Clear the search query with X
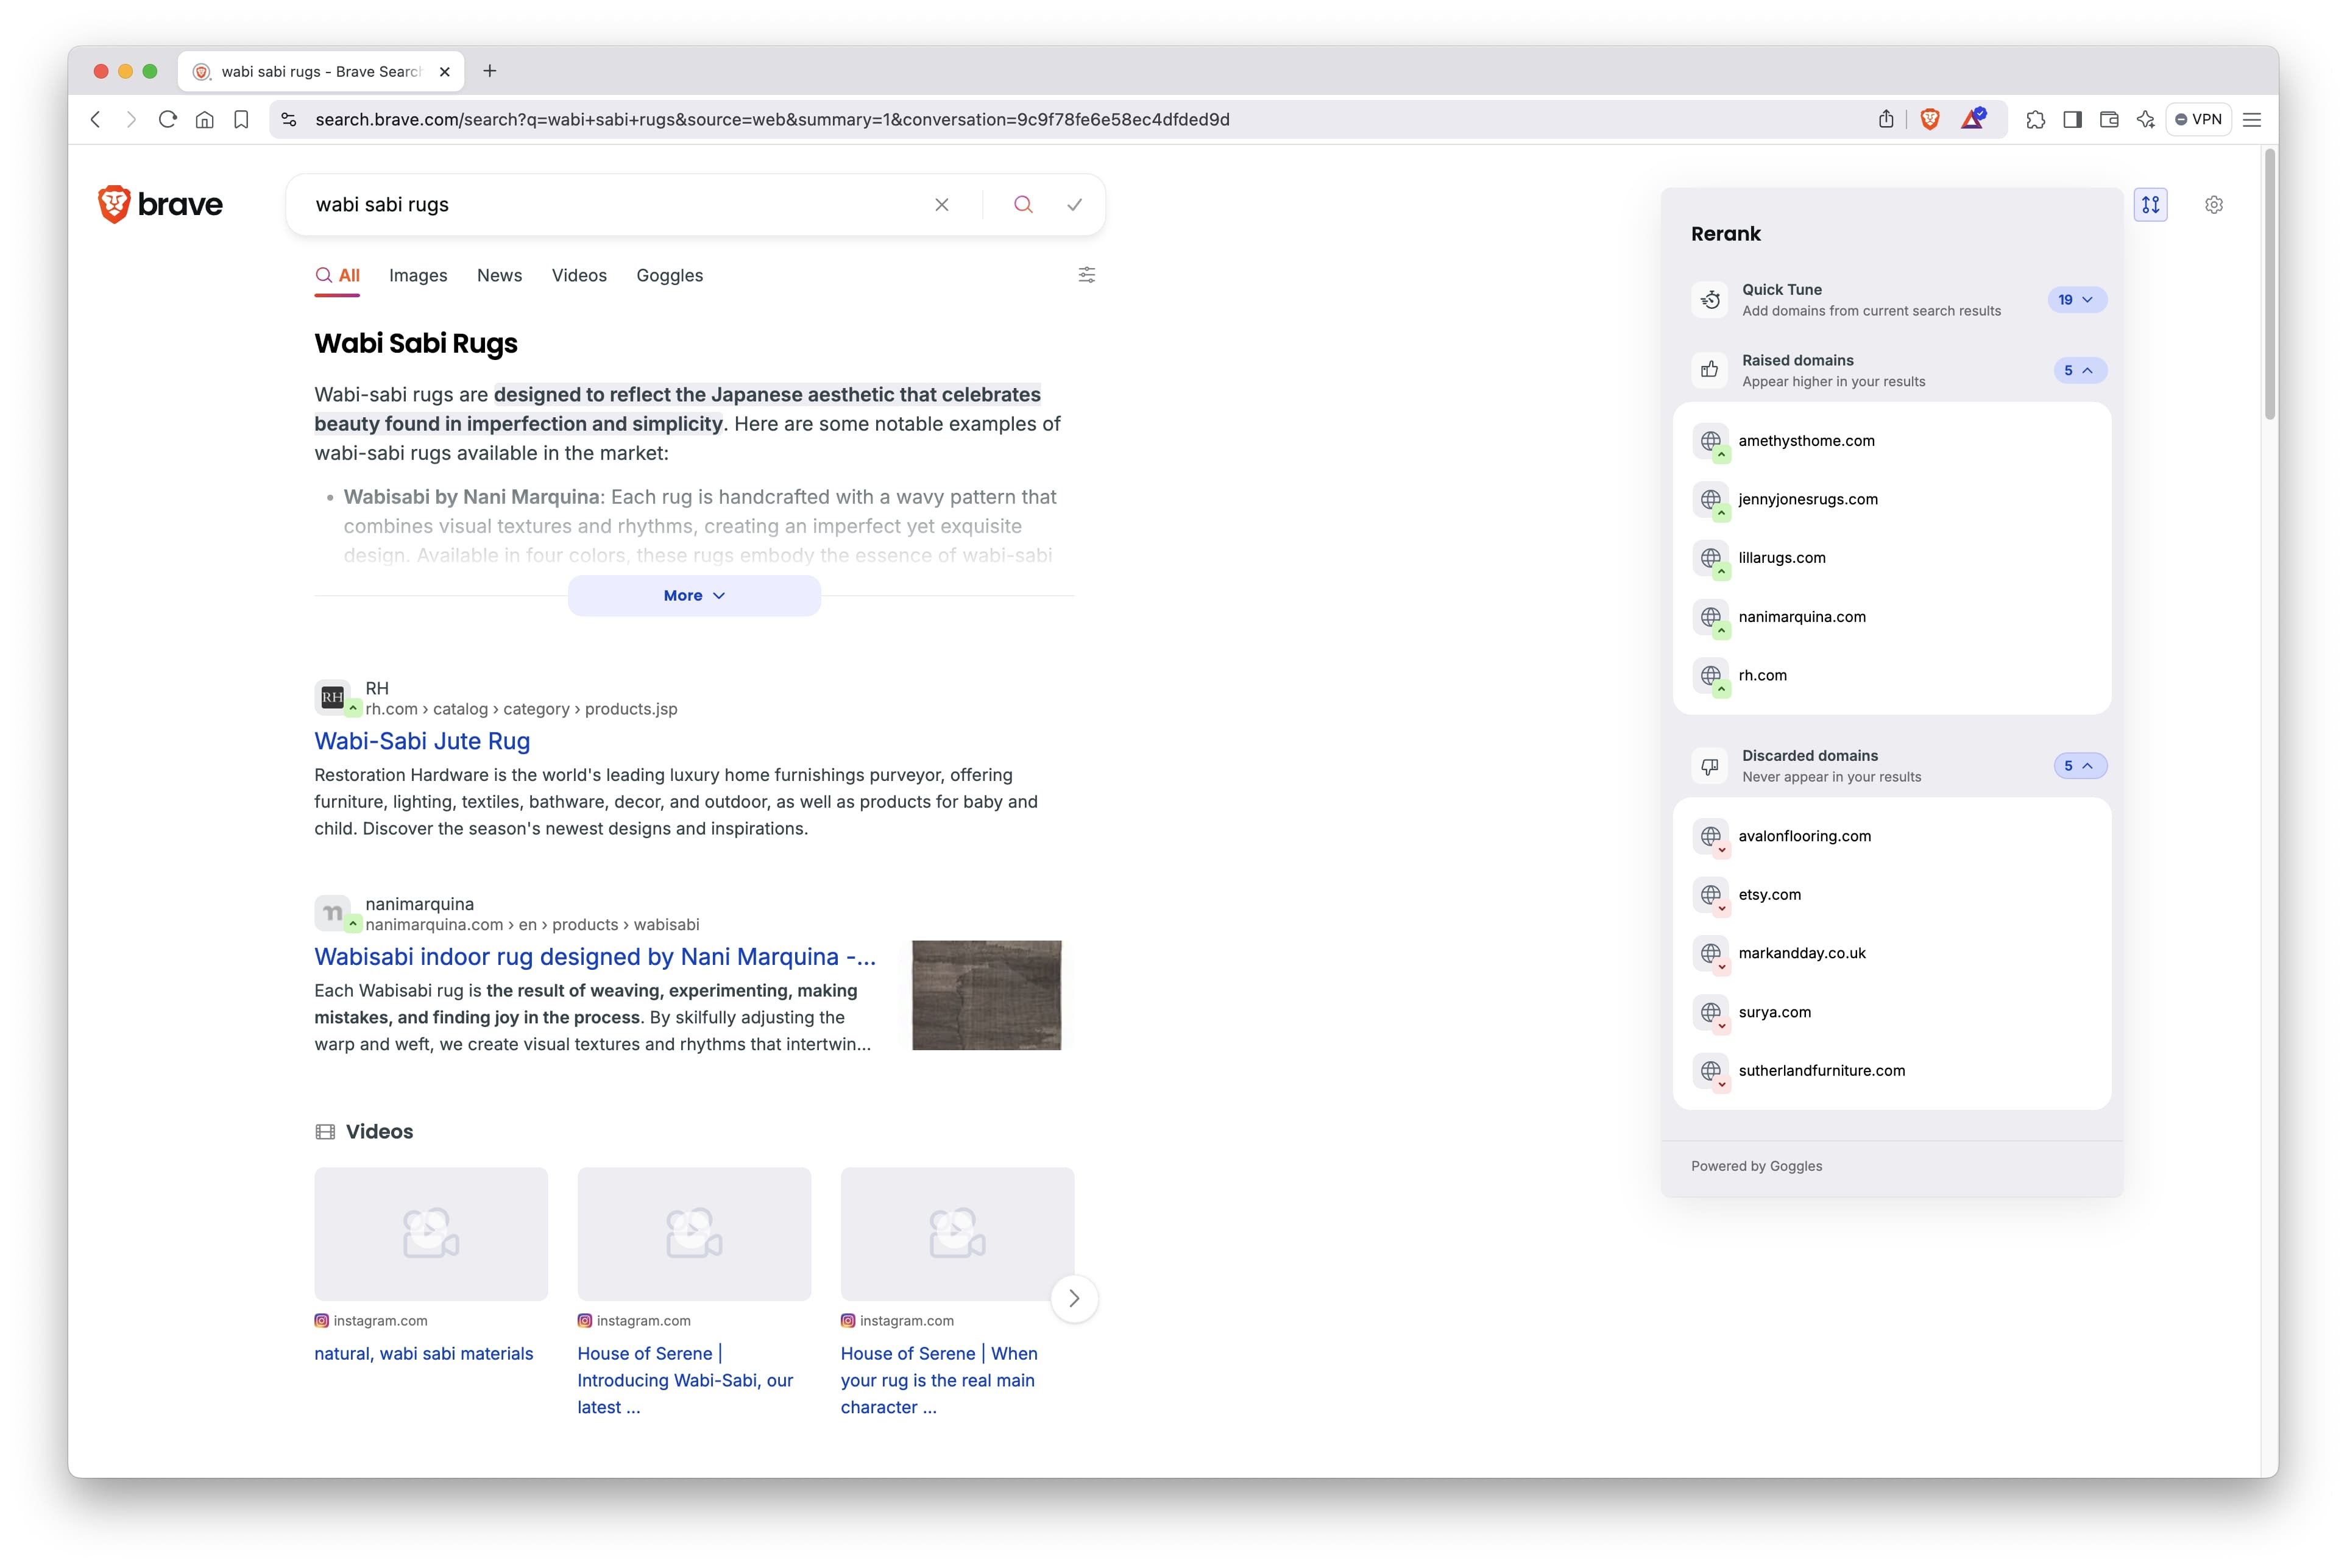The image size is (2347, 1568). (x=941, y=205)
